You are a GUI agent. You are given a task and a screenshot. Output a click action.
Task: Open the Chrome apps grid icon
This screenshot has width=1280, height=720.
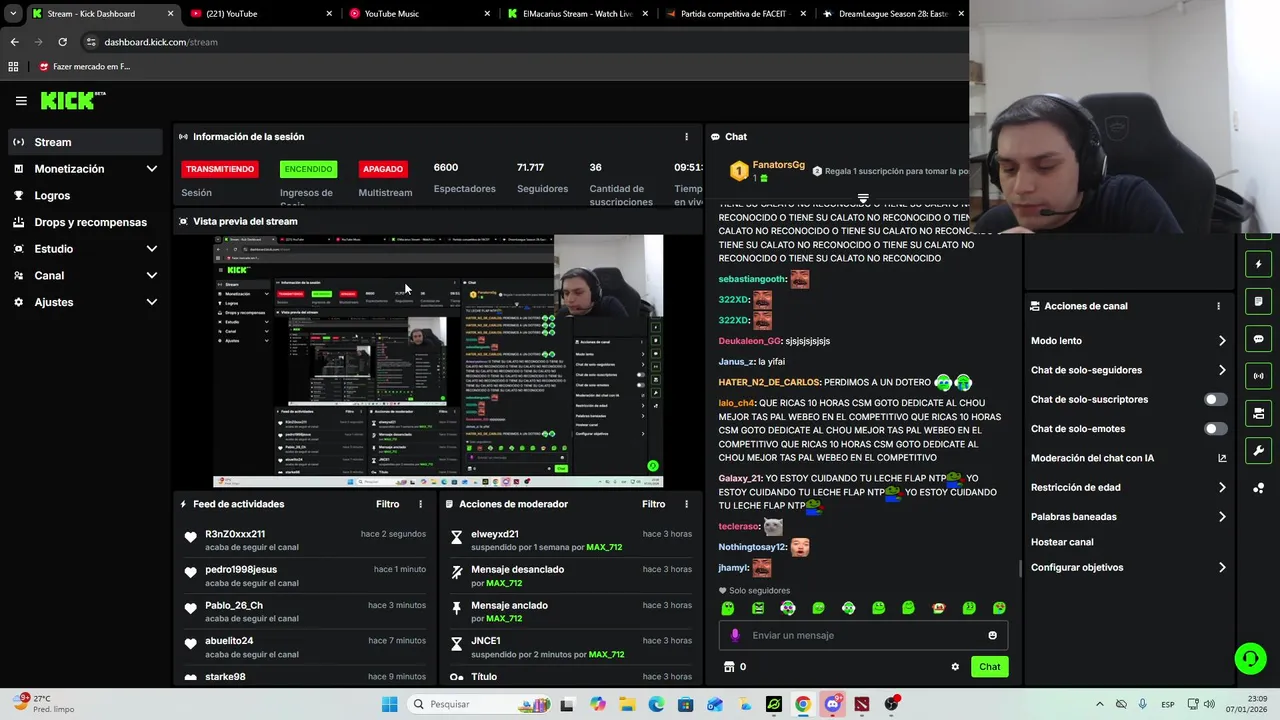(13, 67)
